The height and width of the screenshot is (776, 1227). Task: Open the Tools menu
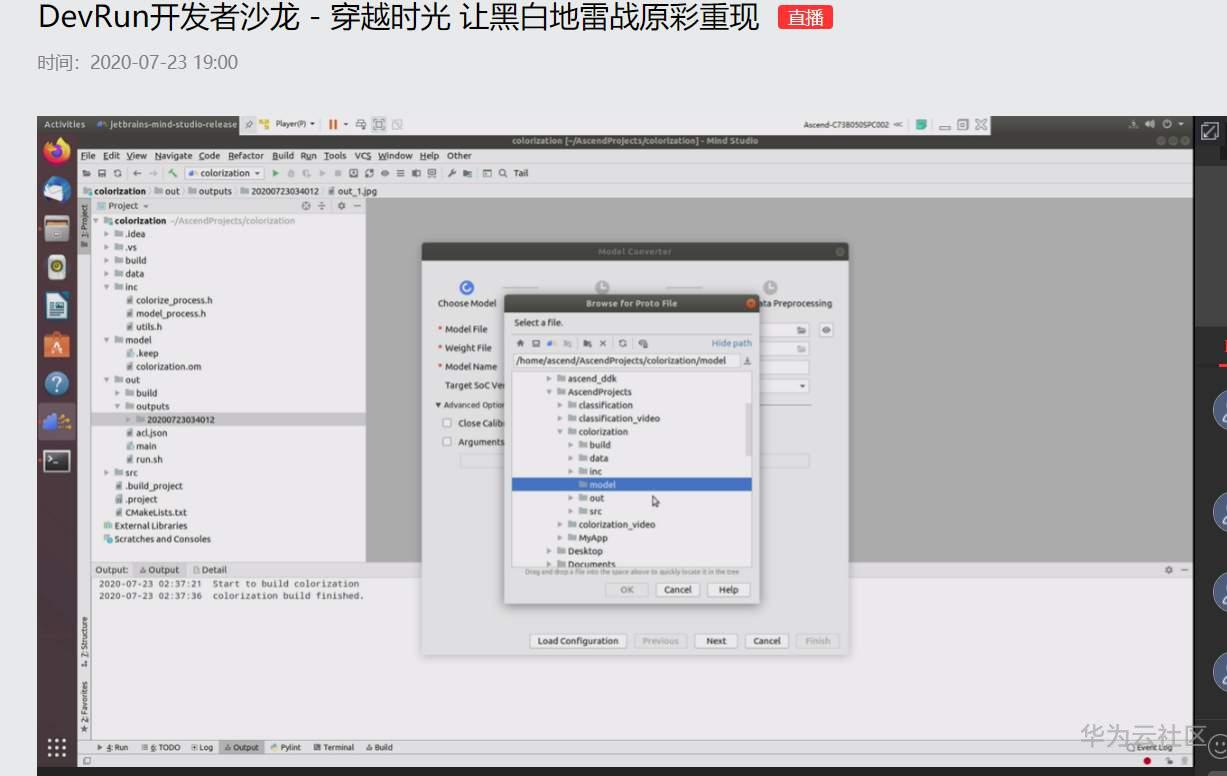tap(335, 156)
